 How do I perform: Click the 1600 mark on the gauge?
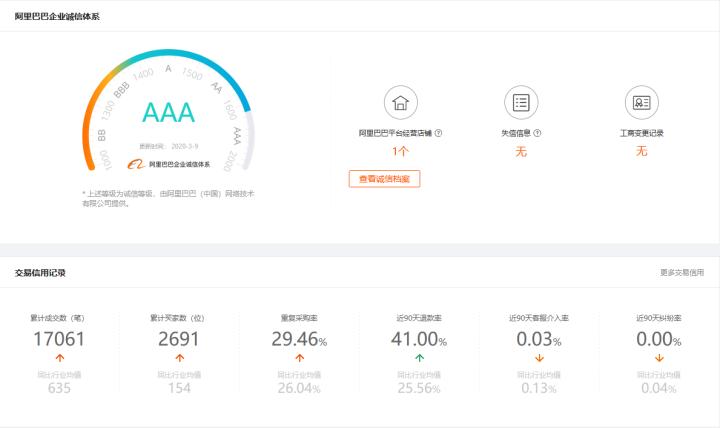(x=230, y=110)
